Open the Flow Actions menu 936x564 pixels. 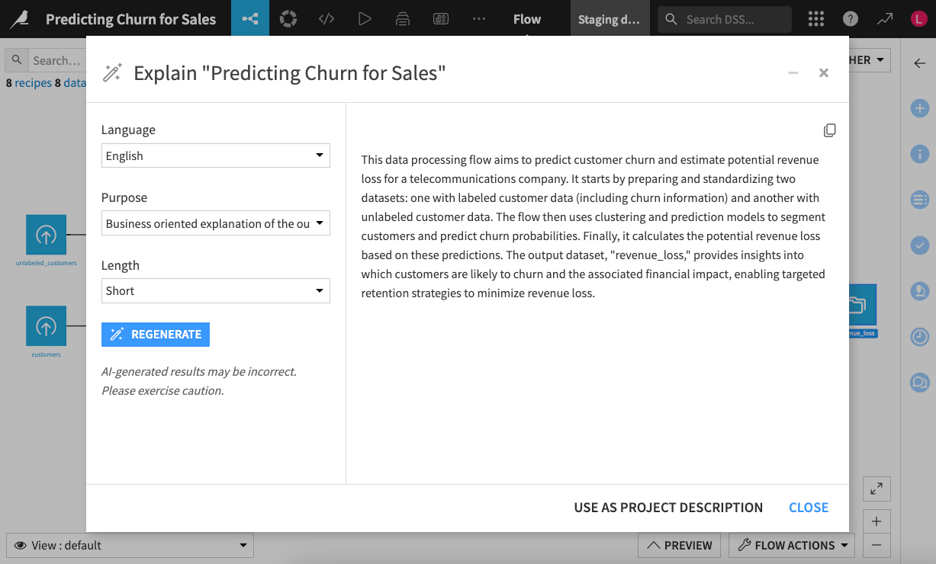(792, 545)
